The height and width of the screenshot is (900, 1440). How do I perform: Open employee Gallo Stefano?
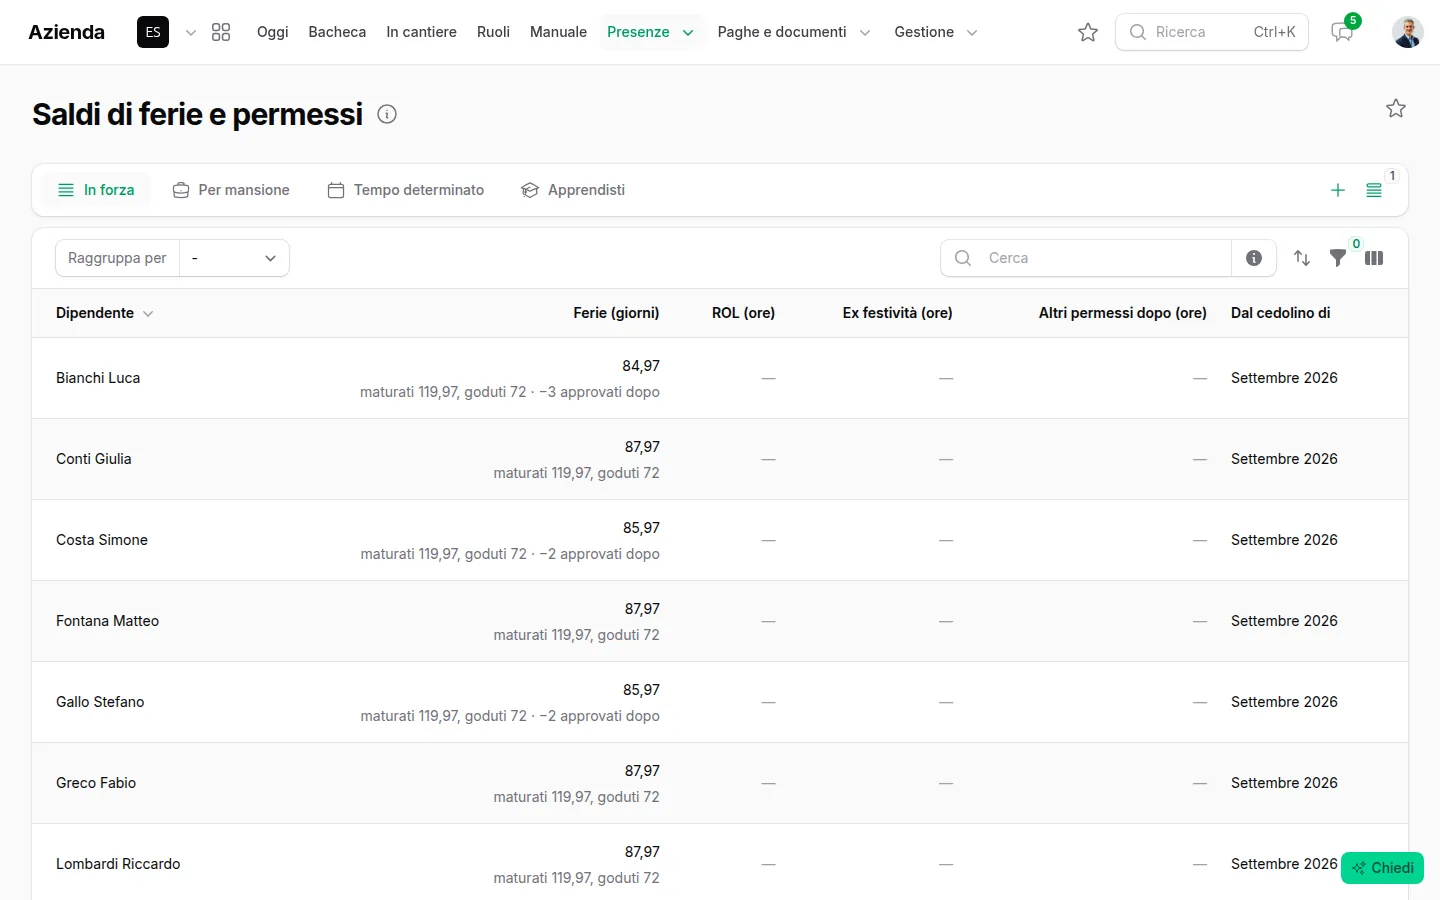point(100,702)
